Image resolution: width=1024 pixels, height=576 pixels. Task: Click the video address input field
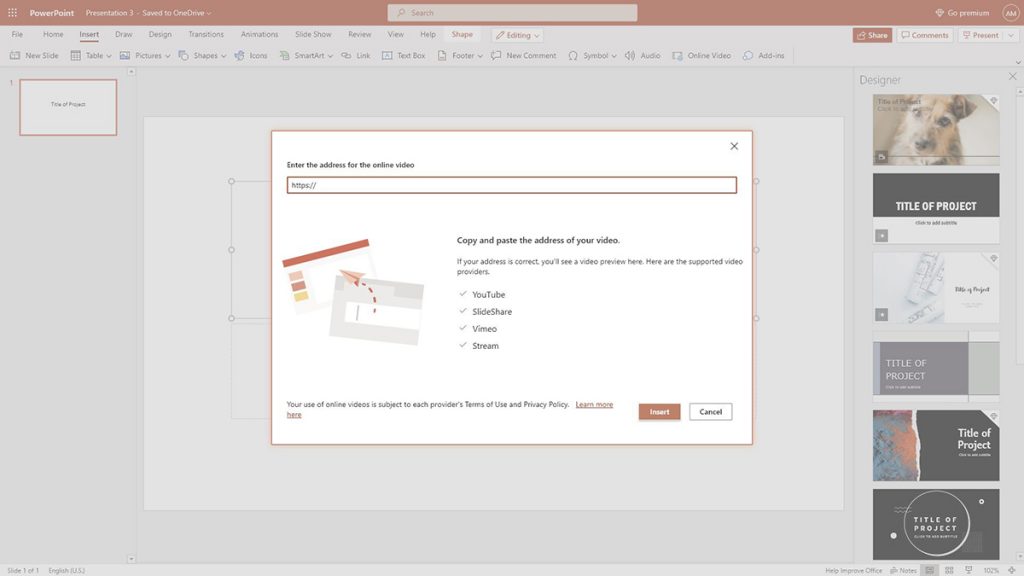(x=511, y=184)
